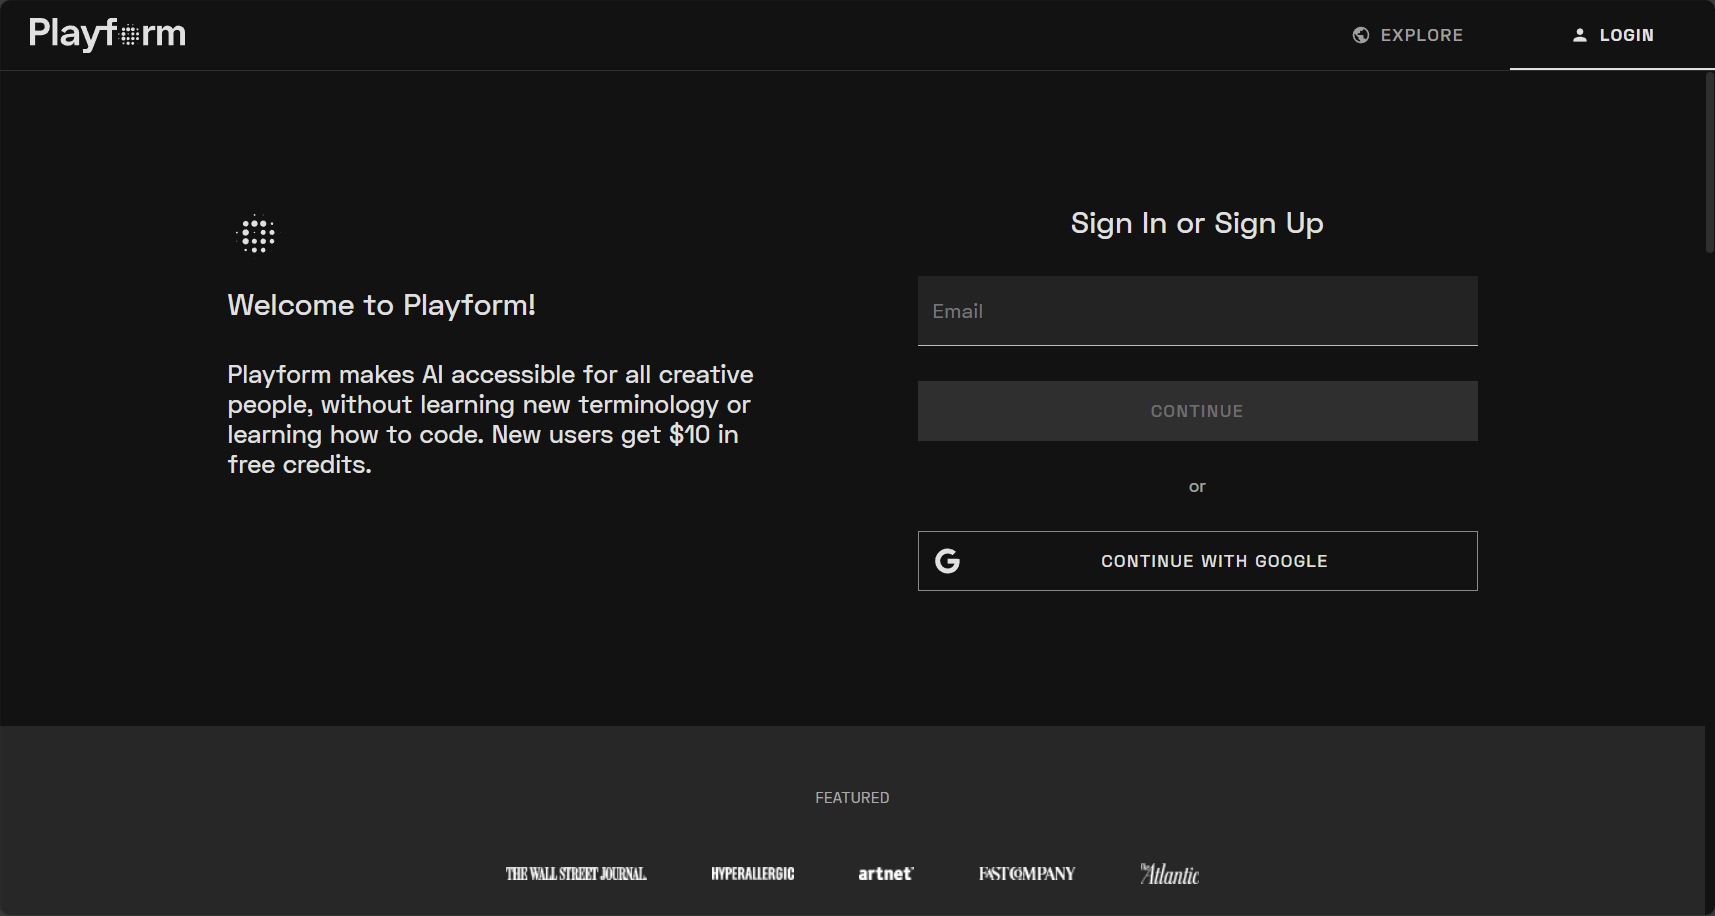Click the Playform logo in header
The width and height of the screenshot is (1715, 916).
click(x=107, y=34)
